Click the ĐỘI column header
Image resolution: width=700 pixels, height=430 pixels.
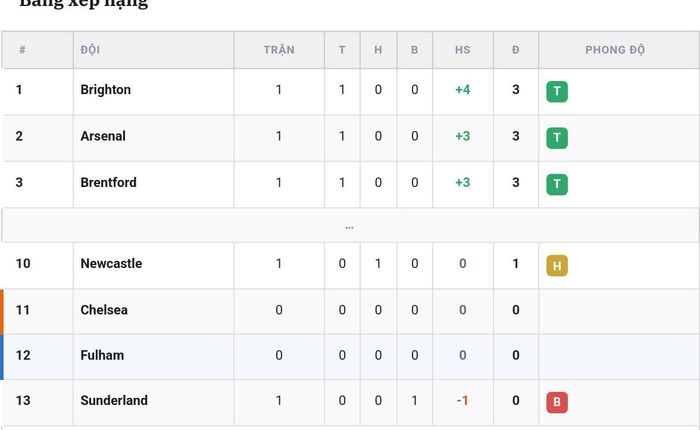click(90, 50)
